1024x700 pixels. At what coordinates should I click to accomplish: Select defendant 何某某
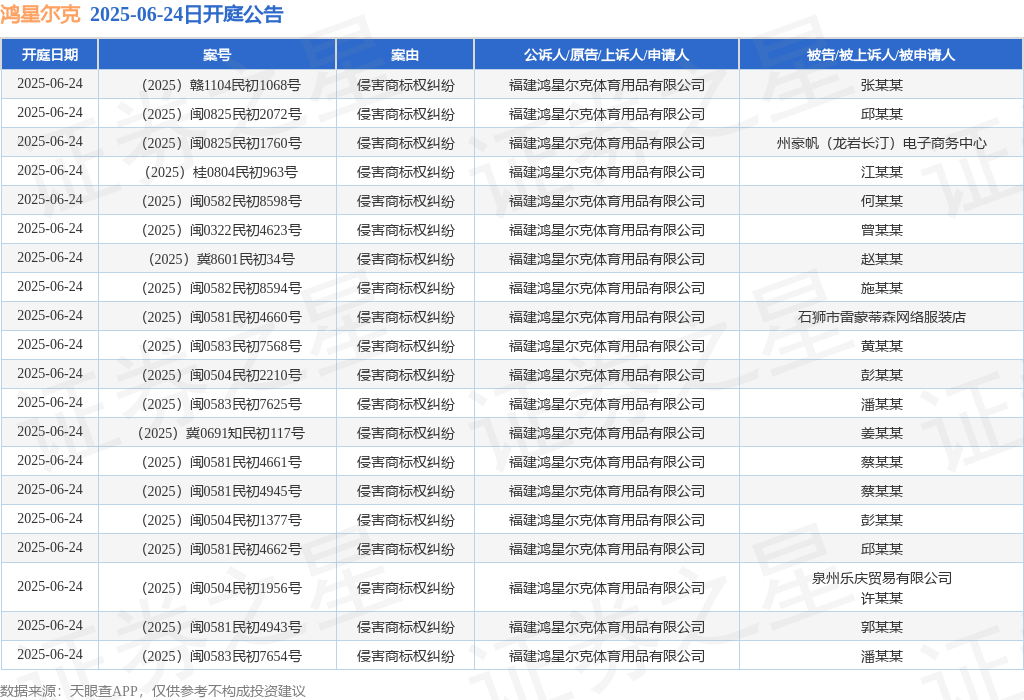pos(882,201)
